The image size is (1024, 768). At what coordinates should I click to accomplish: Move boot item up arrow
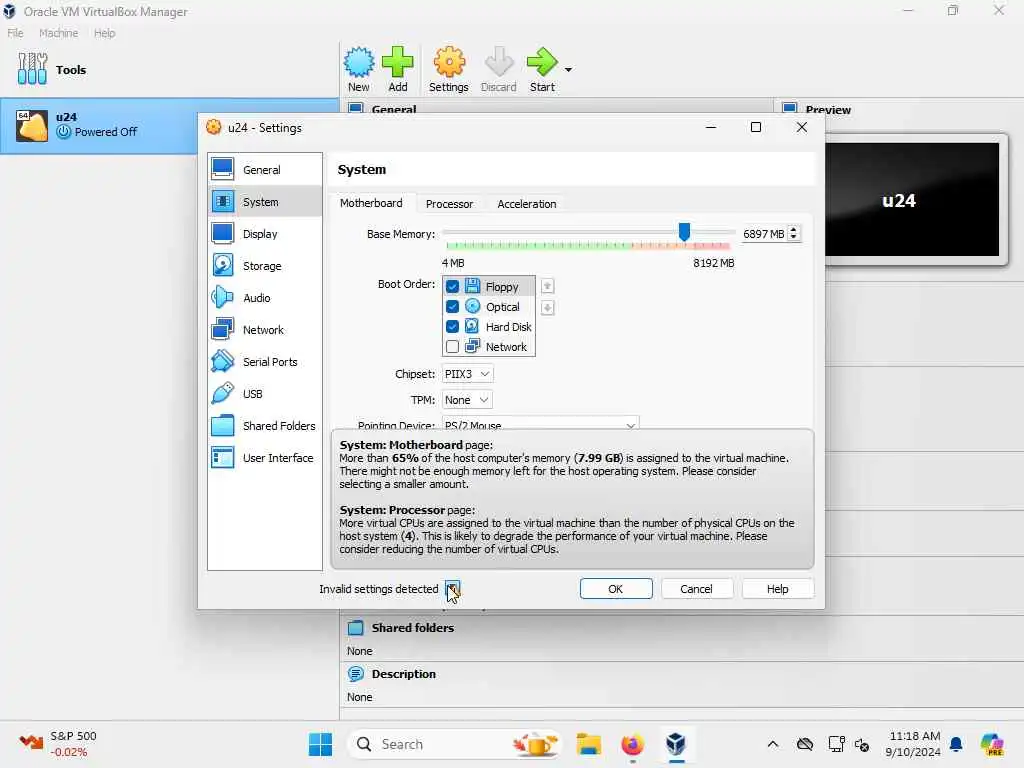(547, 286)
